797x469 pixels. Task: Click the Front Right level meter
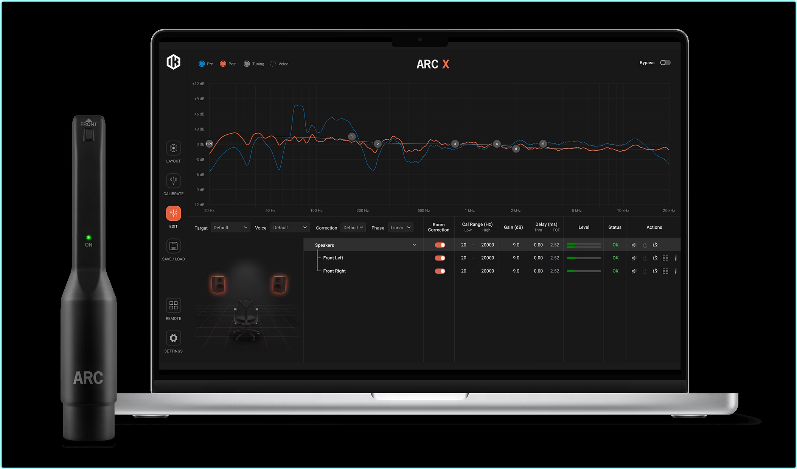tap(584, 271)
